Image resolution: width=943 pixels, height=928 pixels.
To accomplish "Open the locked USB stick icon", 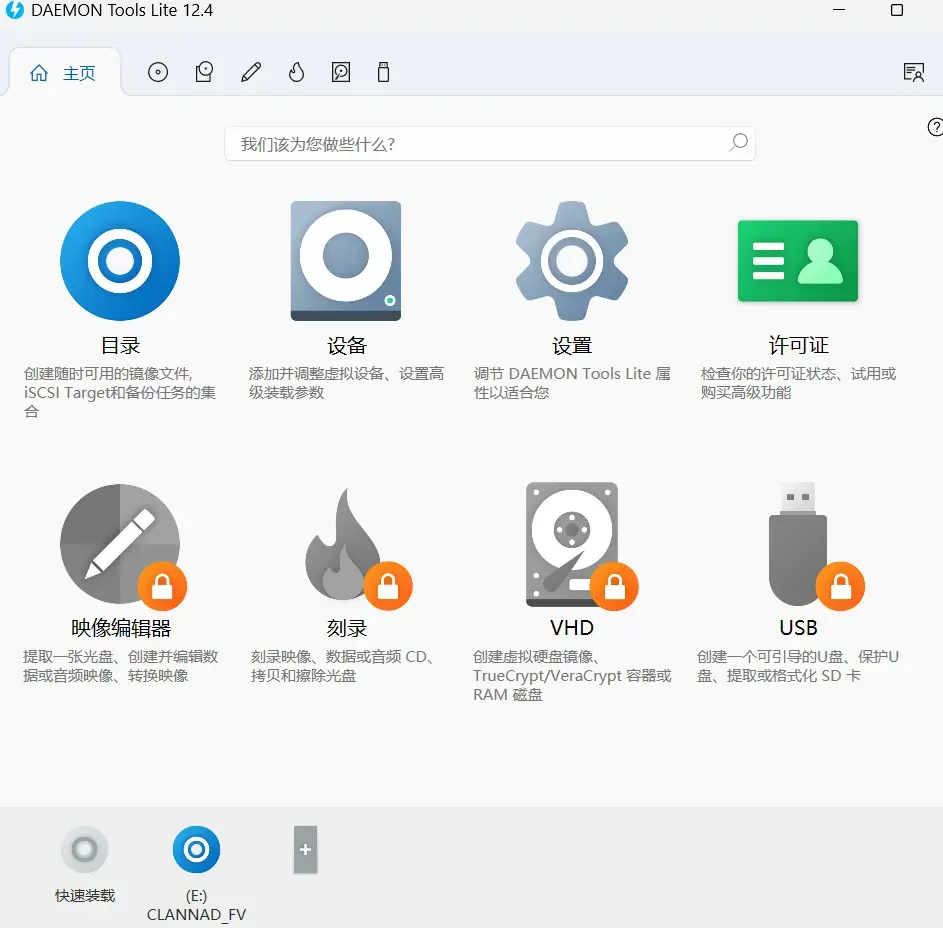I will click(815, 545).
